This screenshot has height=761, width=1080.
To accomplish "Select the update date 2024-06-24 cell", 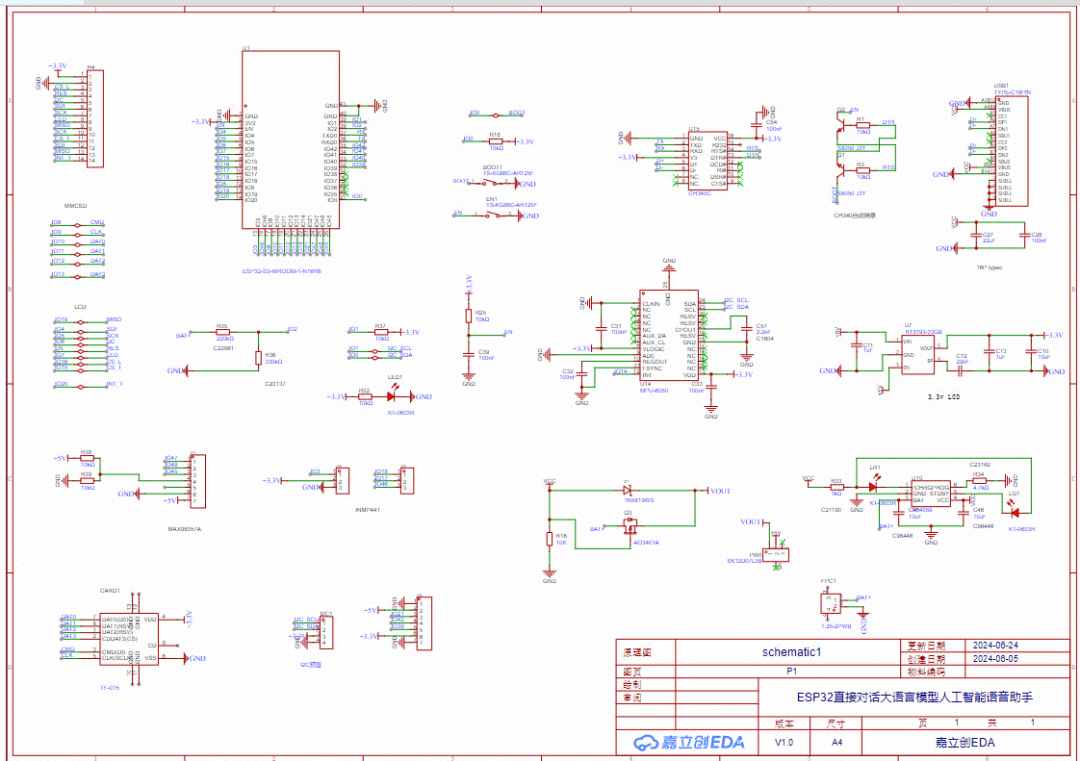I will coord(994,646).
